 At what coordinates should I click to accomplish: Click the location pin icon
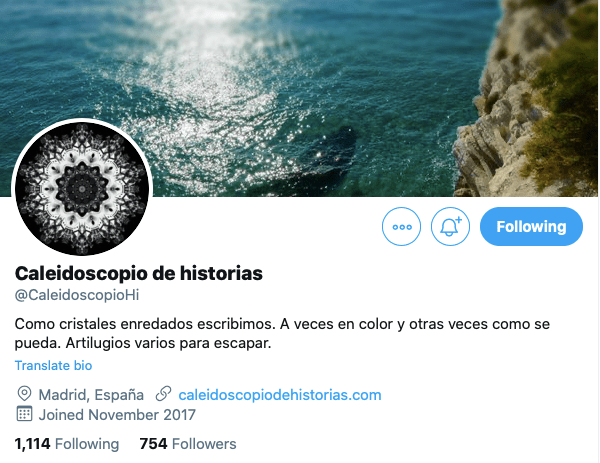[x=24, y=394]
